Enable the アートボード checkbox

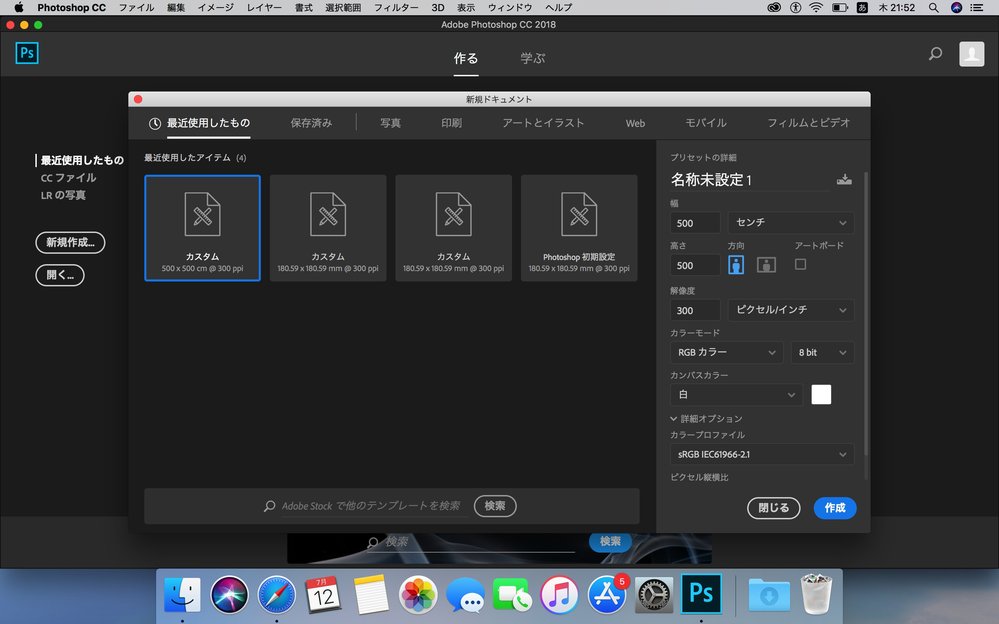pyautogui.click(x=800, y=264)
